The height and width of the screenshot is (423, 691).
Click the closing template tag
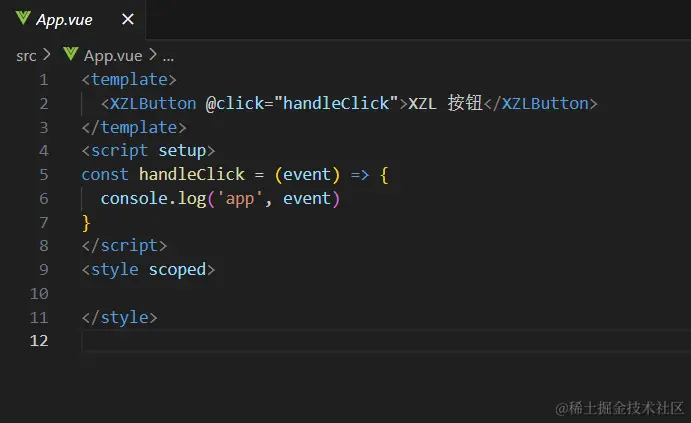[x=134, y=127]
